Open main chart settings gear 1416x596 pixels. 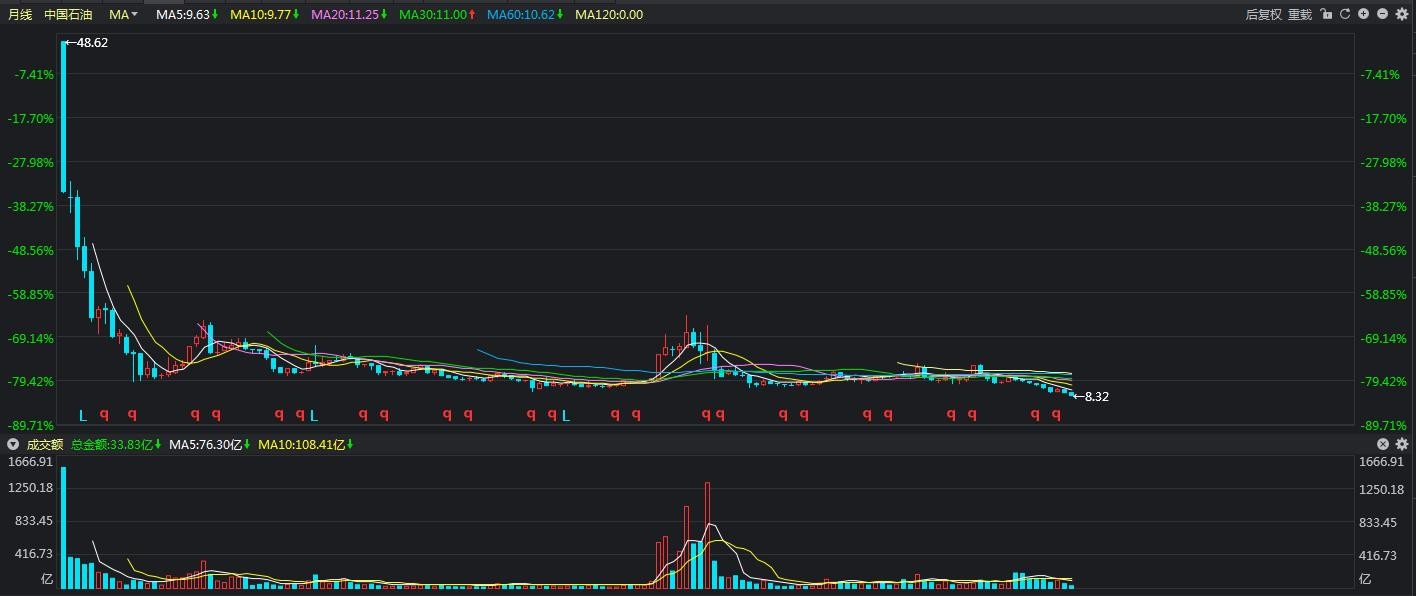[1402, 14]
